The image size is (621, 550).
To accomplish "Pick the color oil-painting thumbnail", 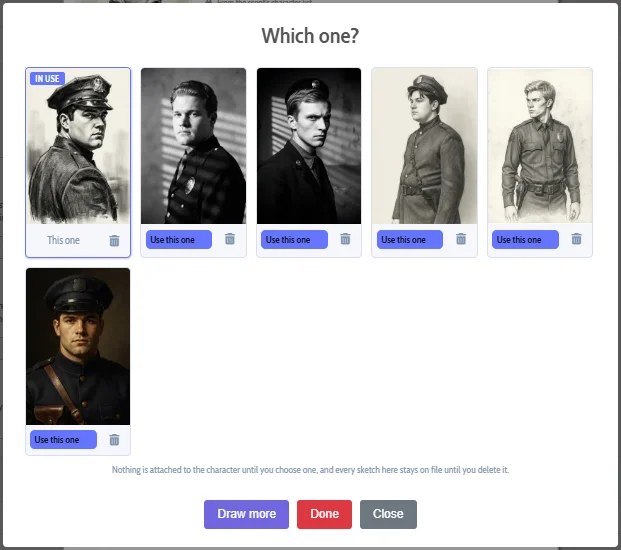I will click(x=78, y=346).
